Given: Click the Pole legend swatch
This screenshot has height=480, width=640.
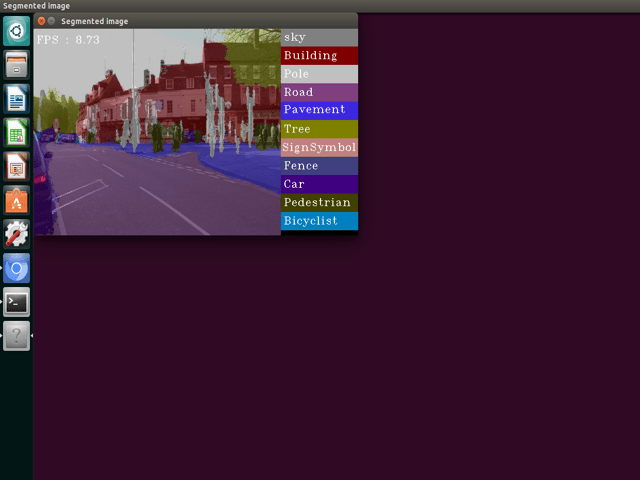Looking at the screenshot, I should [x=319, y=74].
